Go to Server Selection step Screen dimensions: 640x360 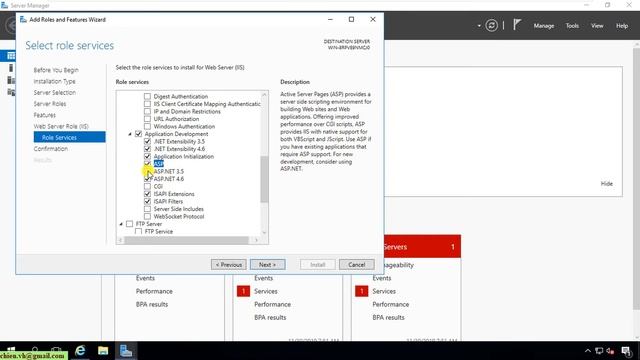pyautogui.click(x=55, y=93)
